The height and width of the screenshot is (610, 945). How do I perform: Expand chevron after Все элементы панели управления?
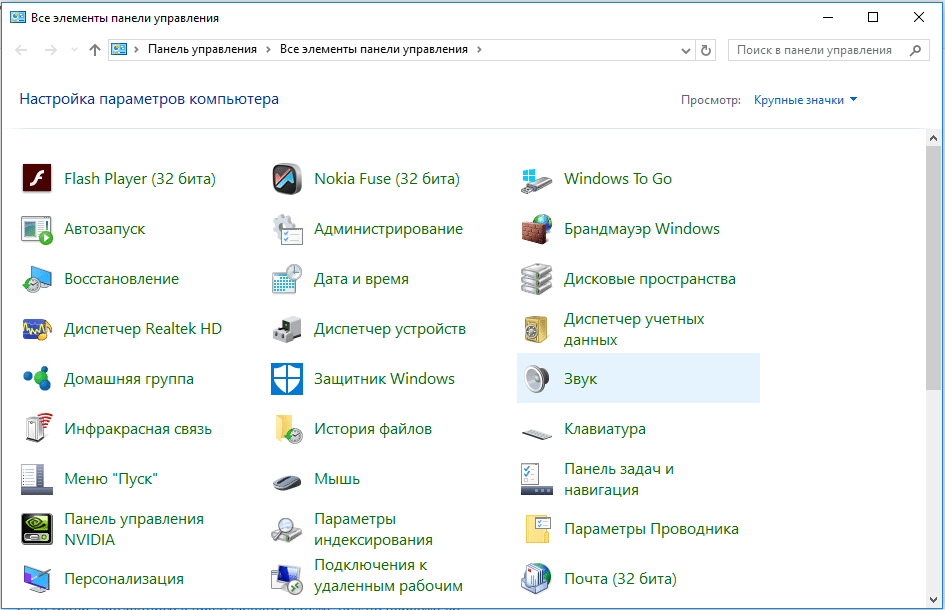[x=479, y=50]
